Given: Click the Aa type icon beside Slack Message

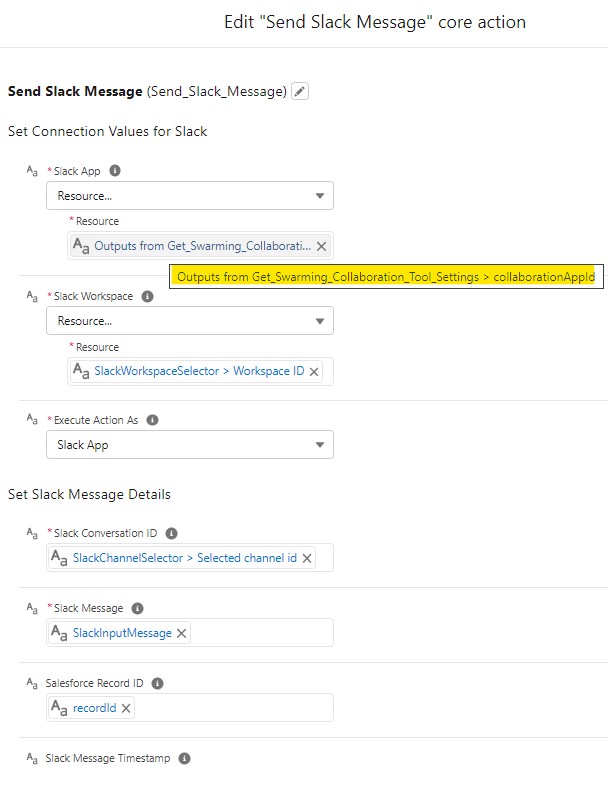Looking at the screenshot, I should pyautogui.click(x=32, y=608).
